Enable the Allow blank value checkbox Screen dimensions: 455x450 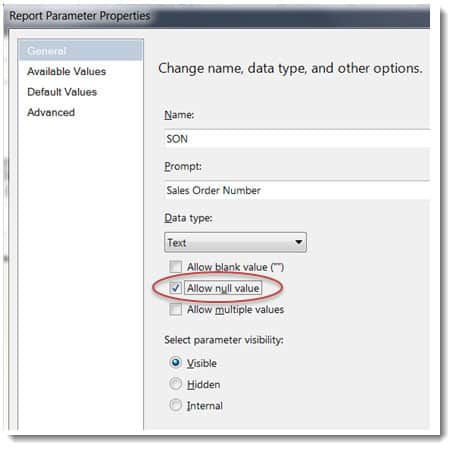(x=175, y=267)
